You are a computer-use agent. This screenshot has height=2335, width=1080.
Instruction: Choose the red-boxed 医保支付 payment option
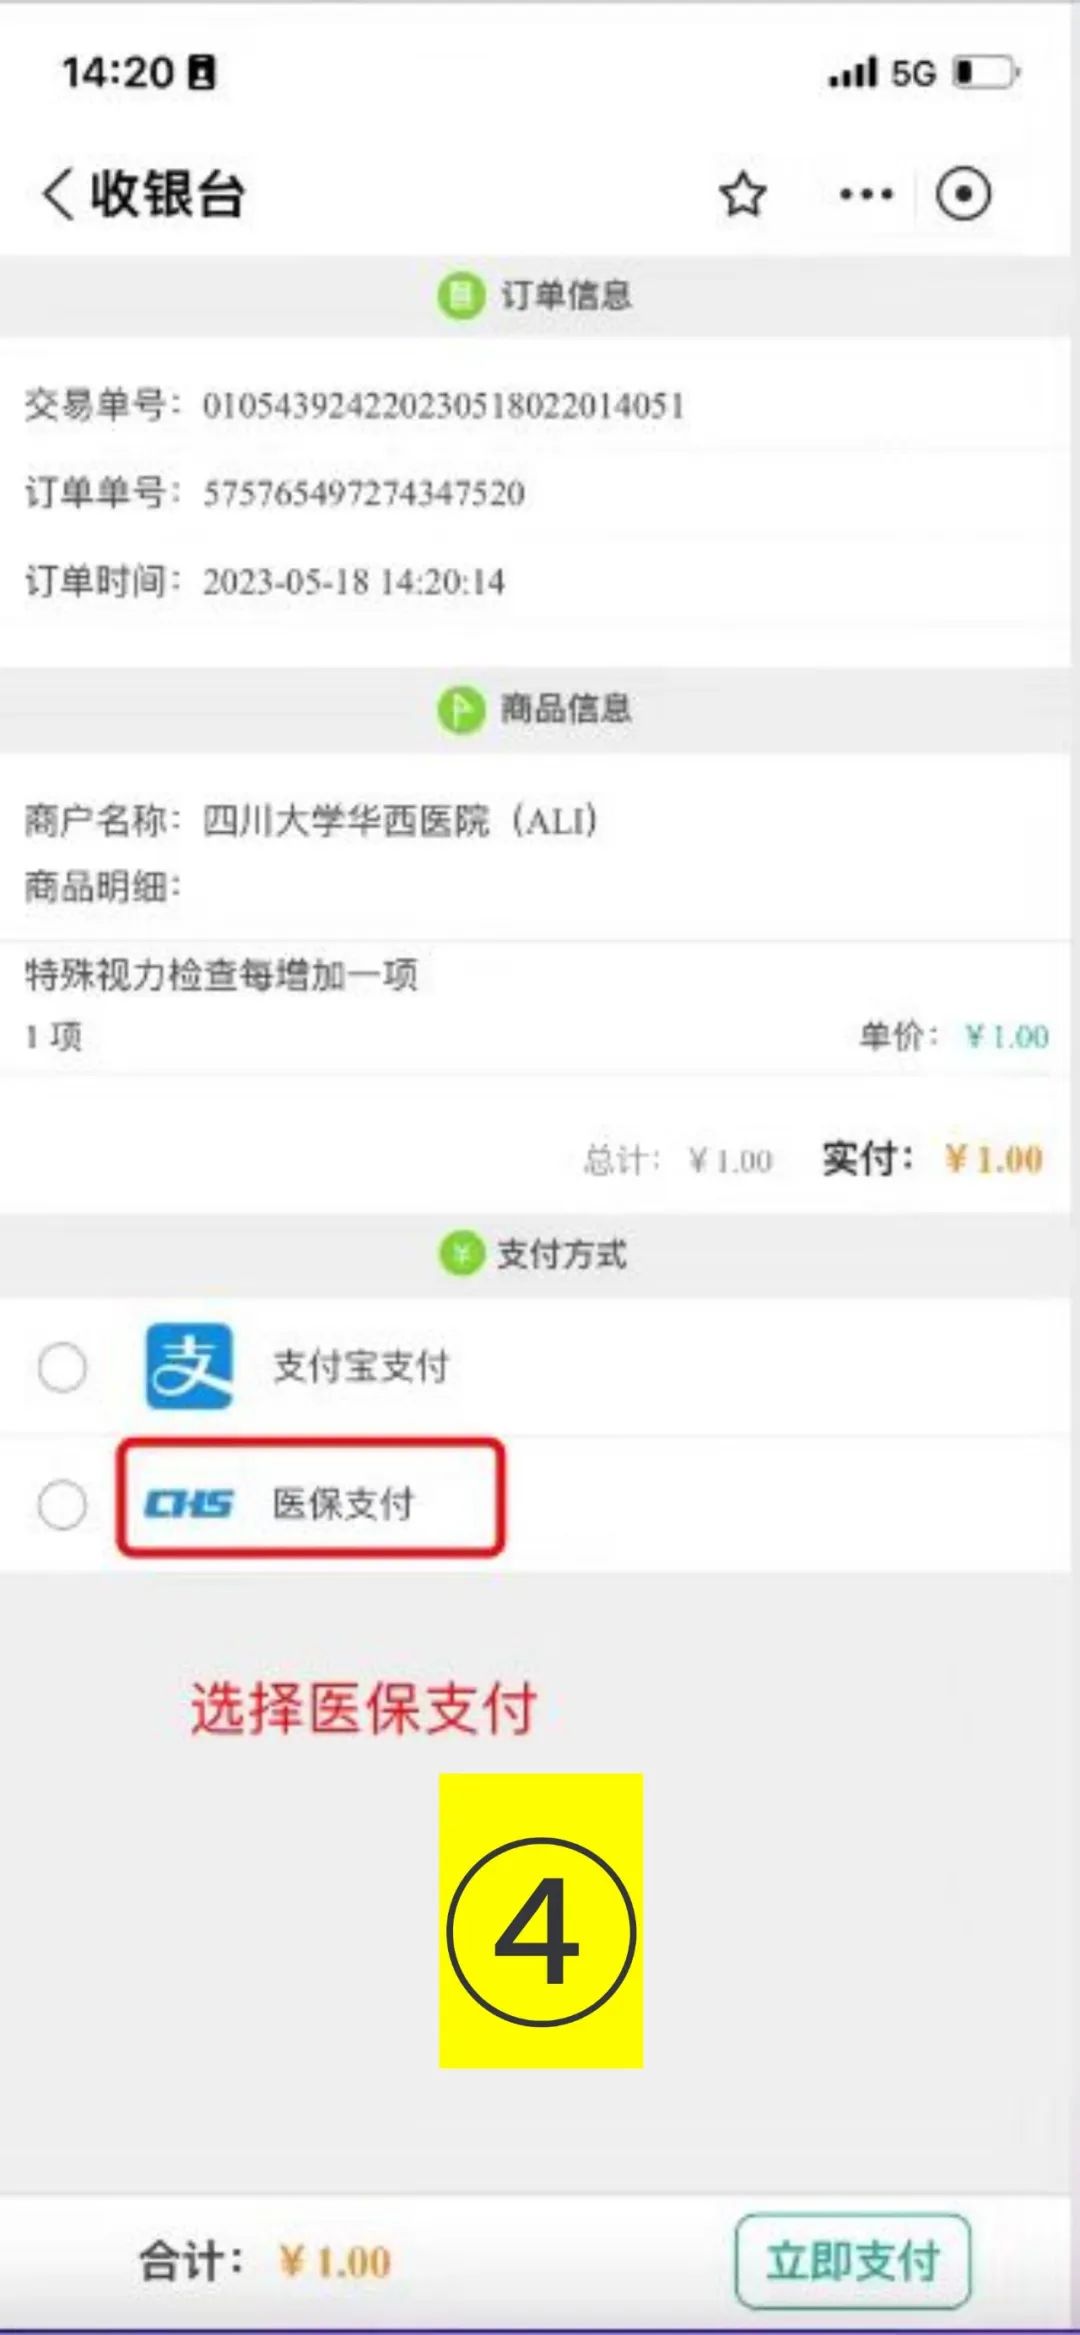click(x=311, y=1502)
